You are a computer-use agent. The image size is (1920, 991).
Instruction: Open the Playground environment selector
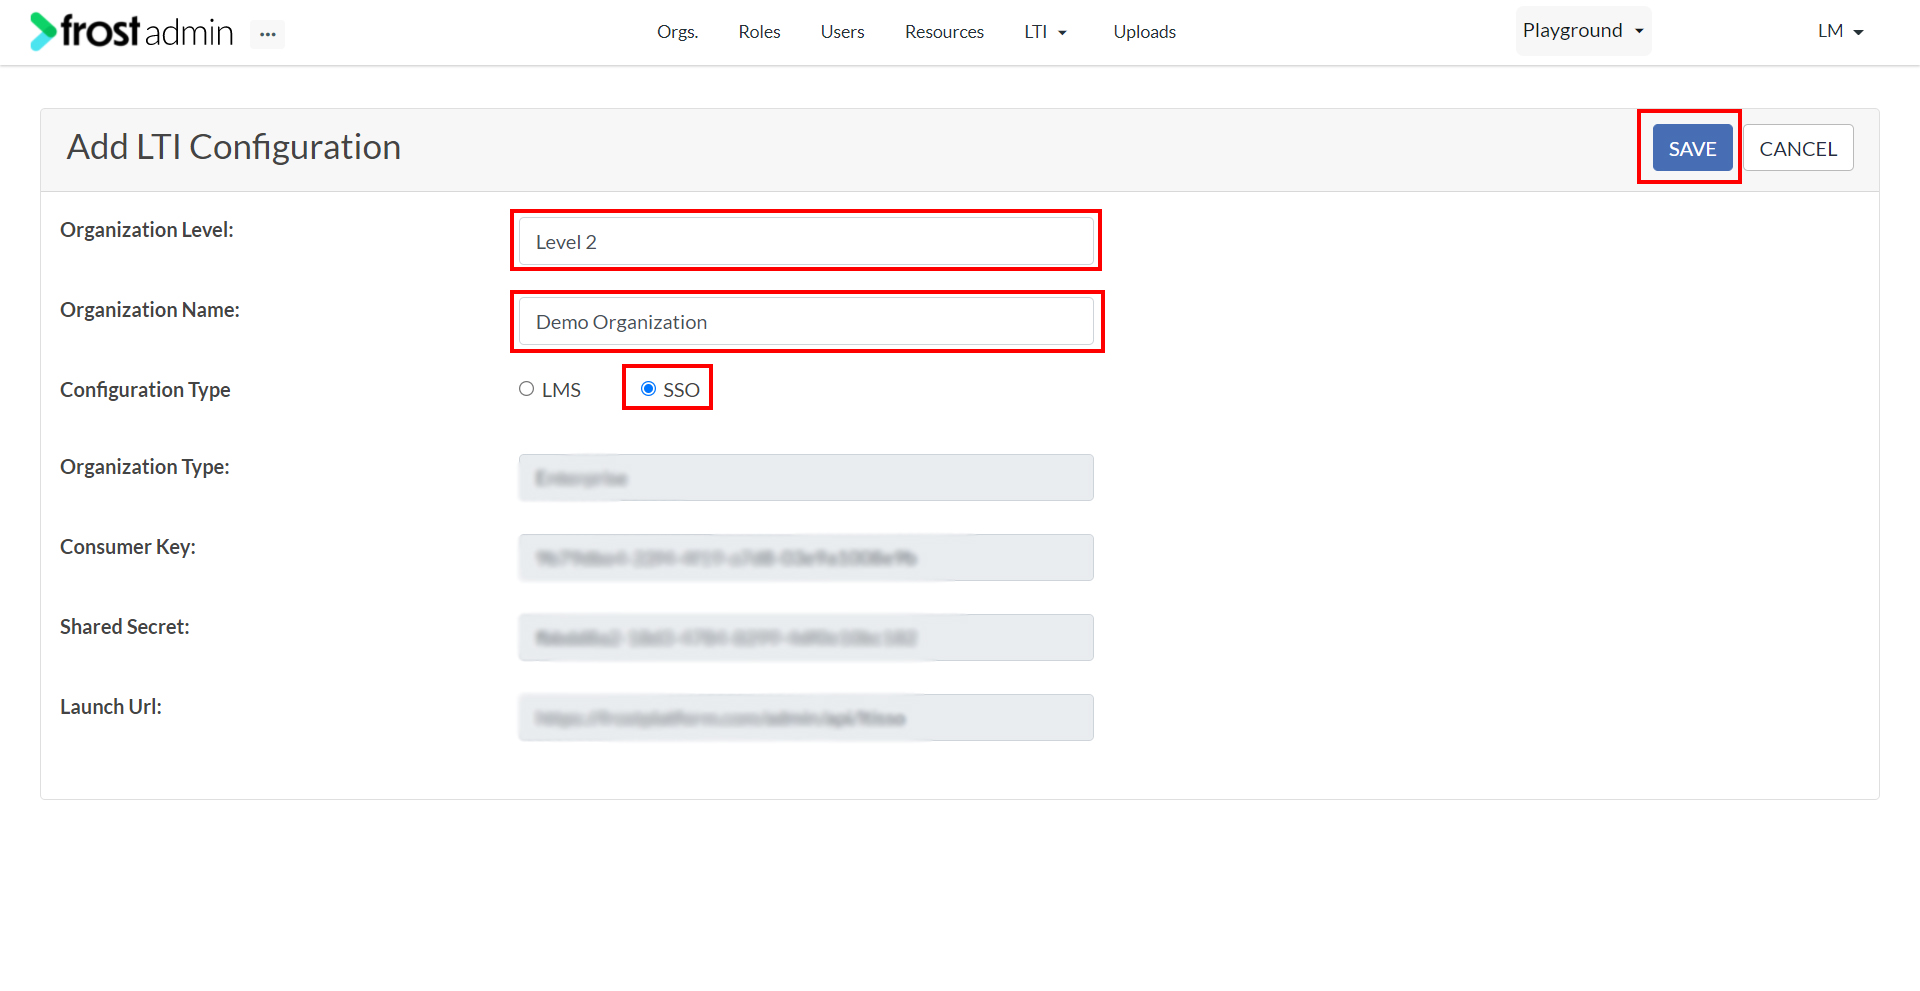1582,31
